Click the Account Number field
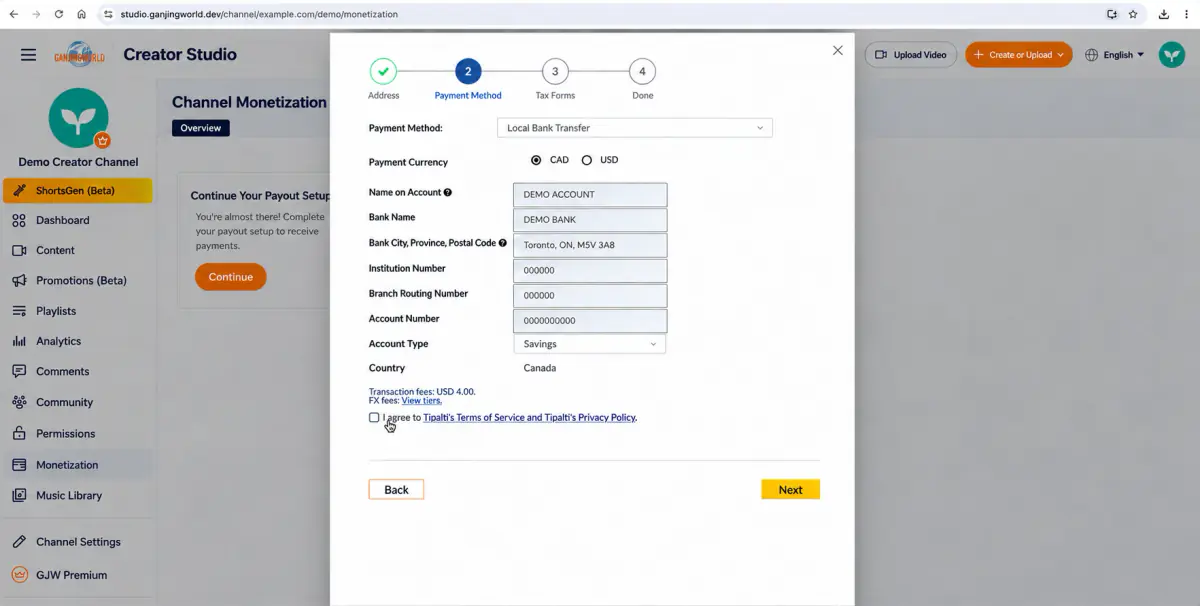Image resolution: width=1200 pixels, height=606 pixels. tap(590, 321)
